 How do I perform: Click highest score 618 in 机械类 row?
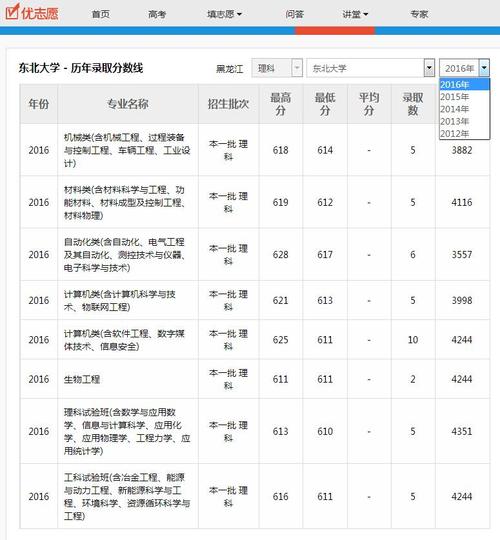(x=281, y=150)
